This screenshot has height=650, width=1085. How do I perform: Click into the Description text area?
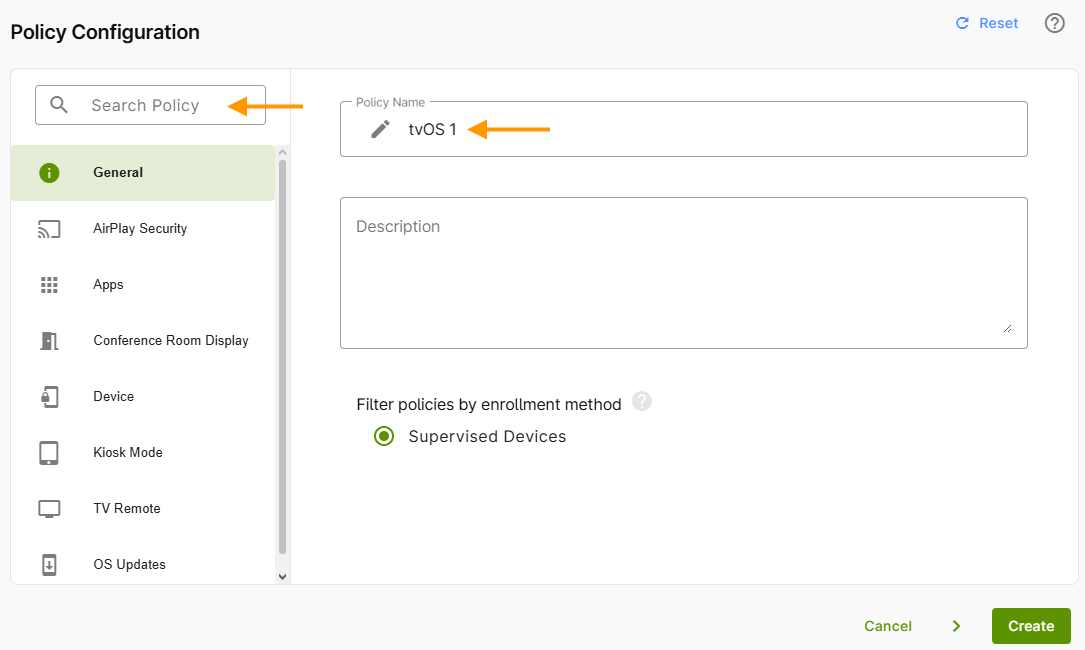point(684,273)
